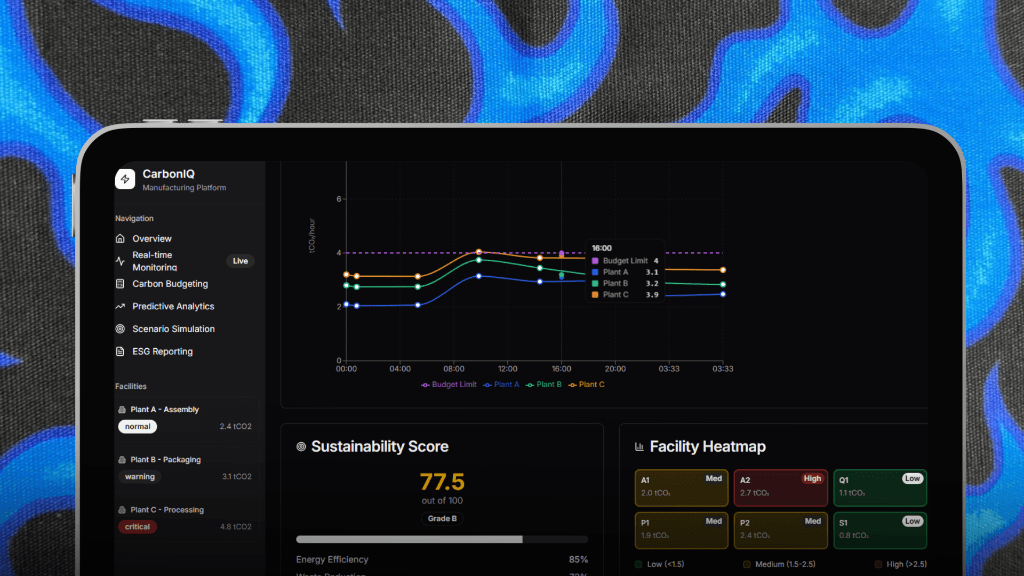Image resolution: width=1024 pixels, height=576 pixels.
Task: Click the Carbon Budgeting calculator icon
Action: click(120, 284)
